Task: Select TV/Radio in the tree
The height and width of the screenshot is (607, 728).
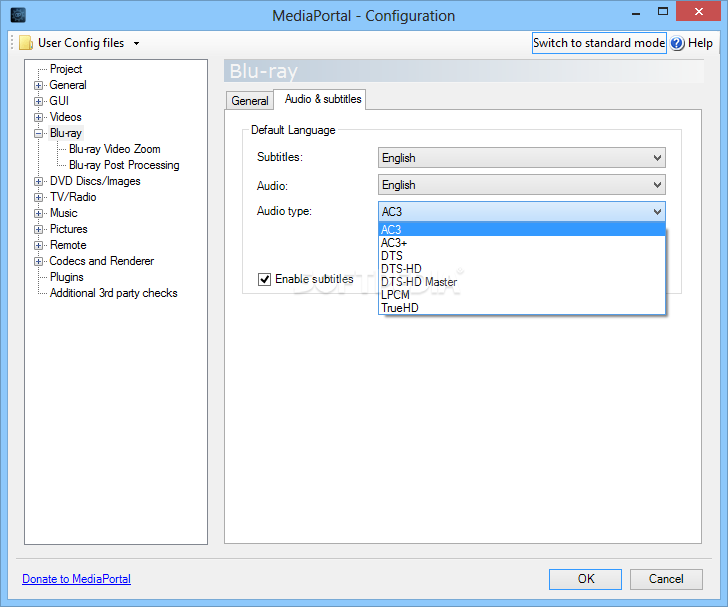Action: point(73,197)
